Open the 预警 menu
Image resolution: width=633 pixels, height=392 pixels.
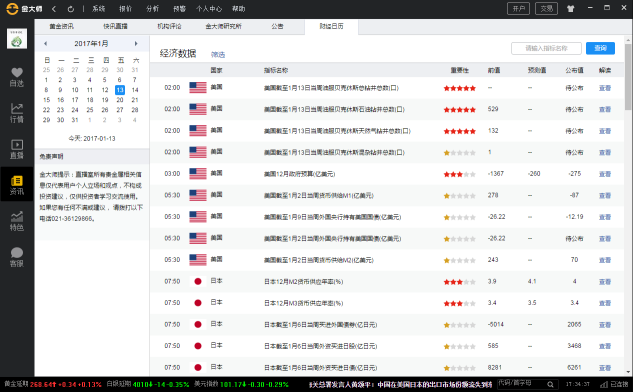(x=179, y=8)
